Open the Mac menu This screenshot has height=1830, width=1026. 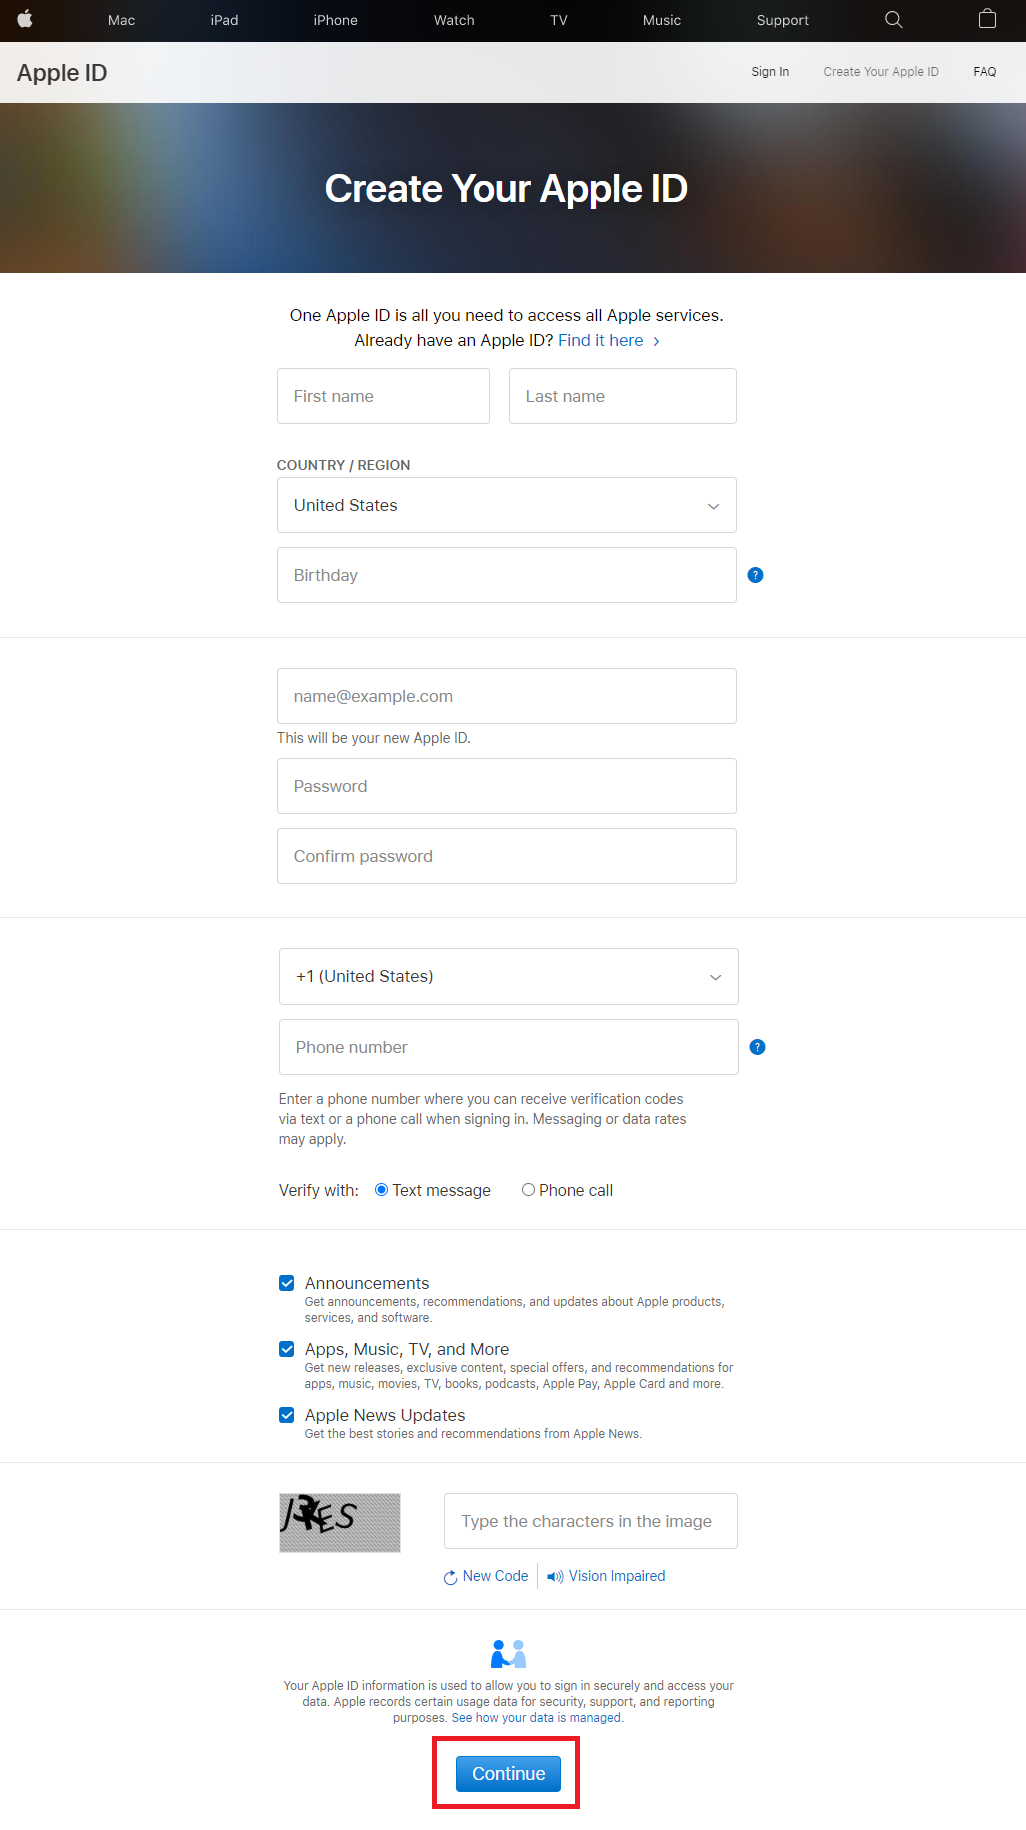[121, 20]
